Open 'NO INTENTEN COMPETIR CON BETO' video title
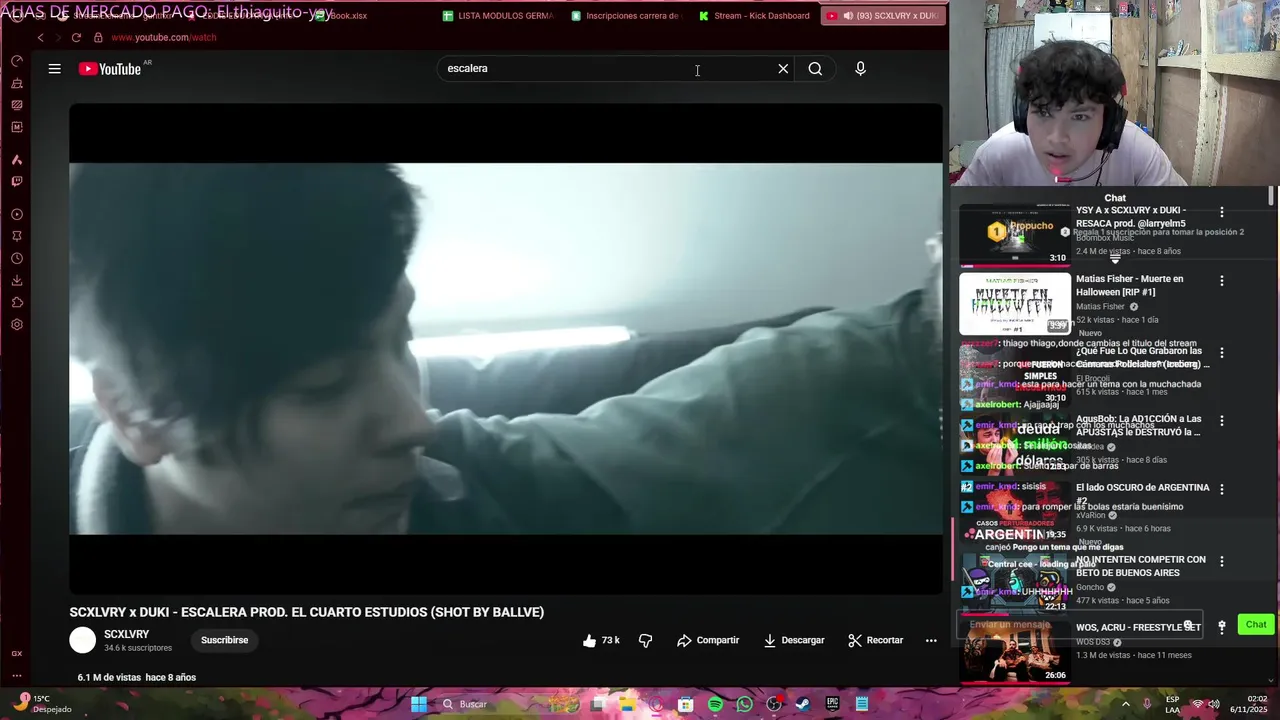Viewport: 1280px width, 720px height. tap(1141, 566)
